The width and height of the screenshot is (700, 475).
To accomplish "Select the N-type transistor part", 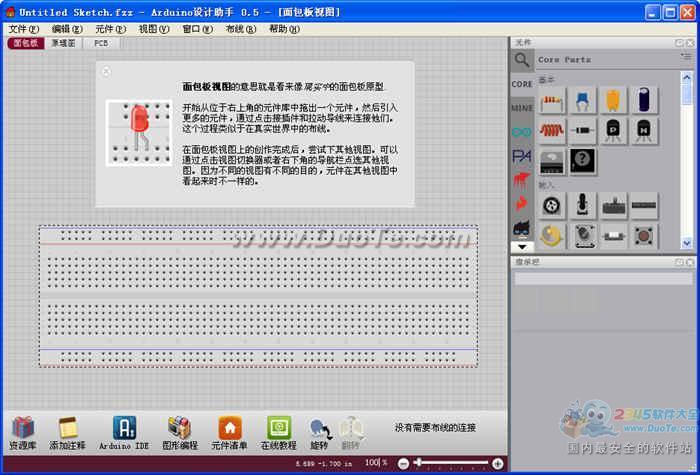I will pyautogui.click(x=643, y=131).
